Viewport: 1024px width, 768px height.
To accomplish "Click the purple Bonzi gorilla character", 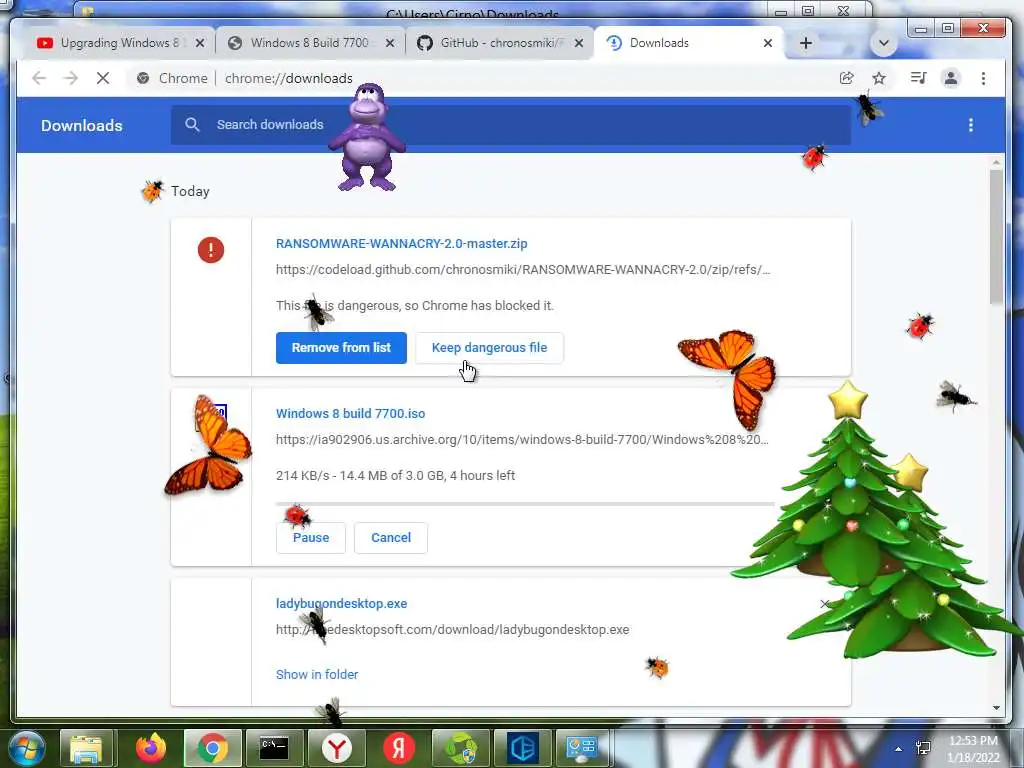I will coord(367,137).
